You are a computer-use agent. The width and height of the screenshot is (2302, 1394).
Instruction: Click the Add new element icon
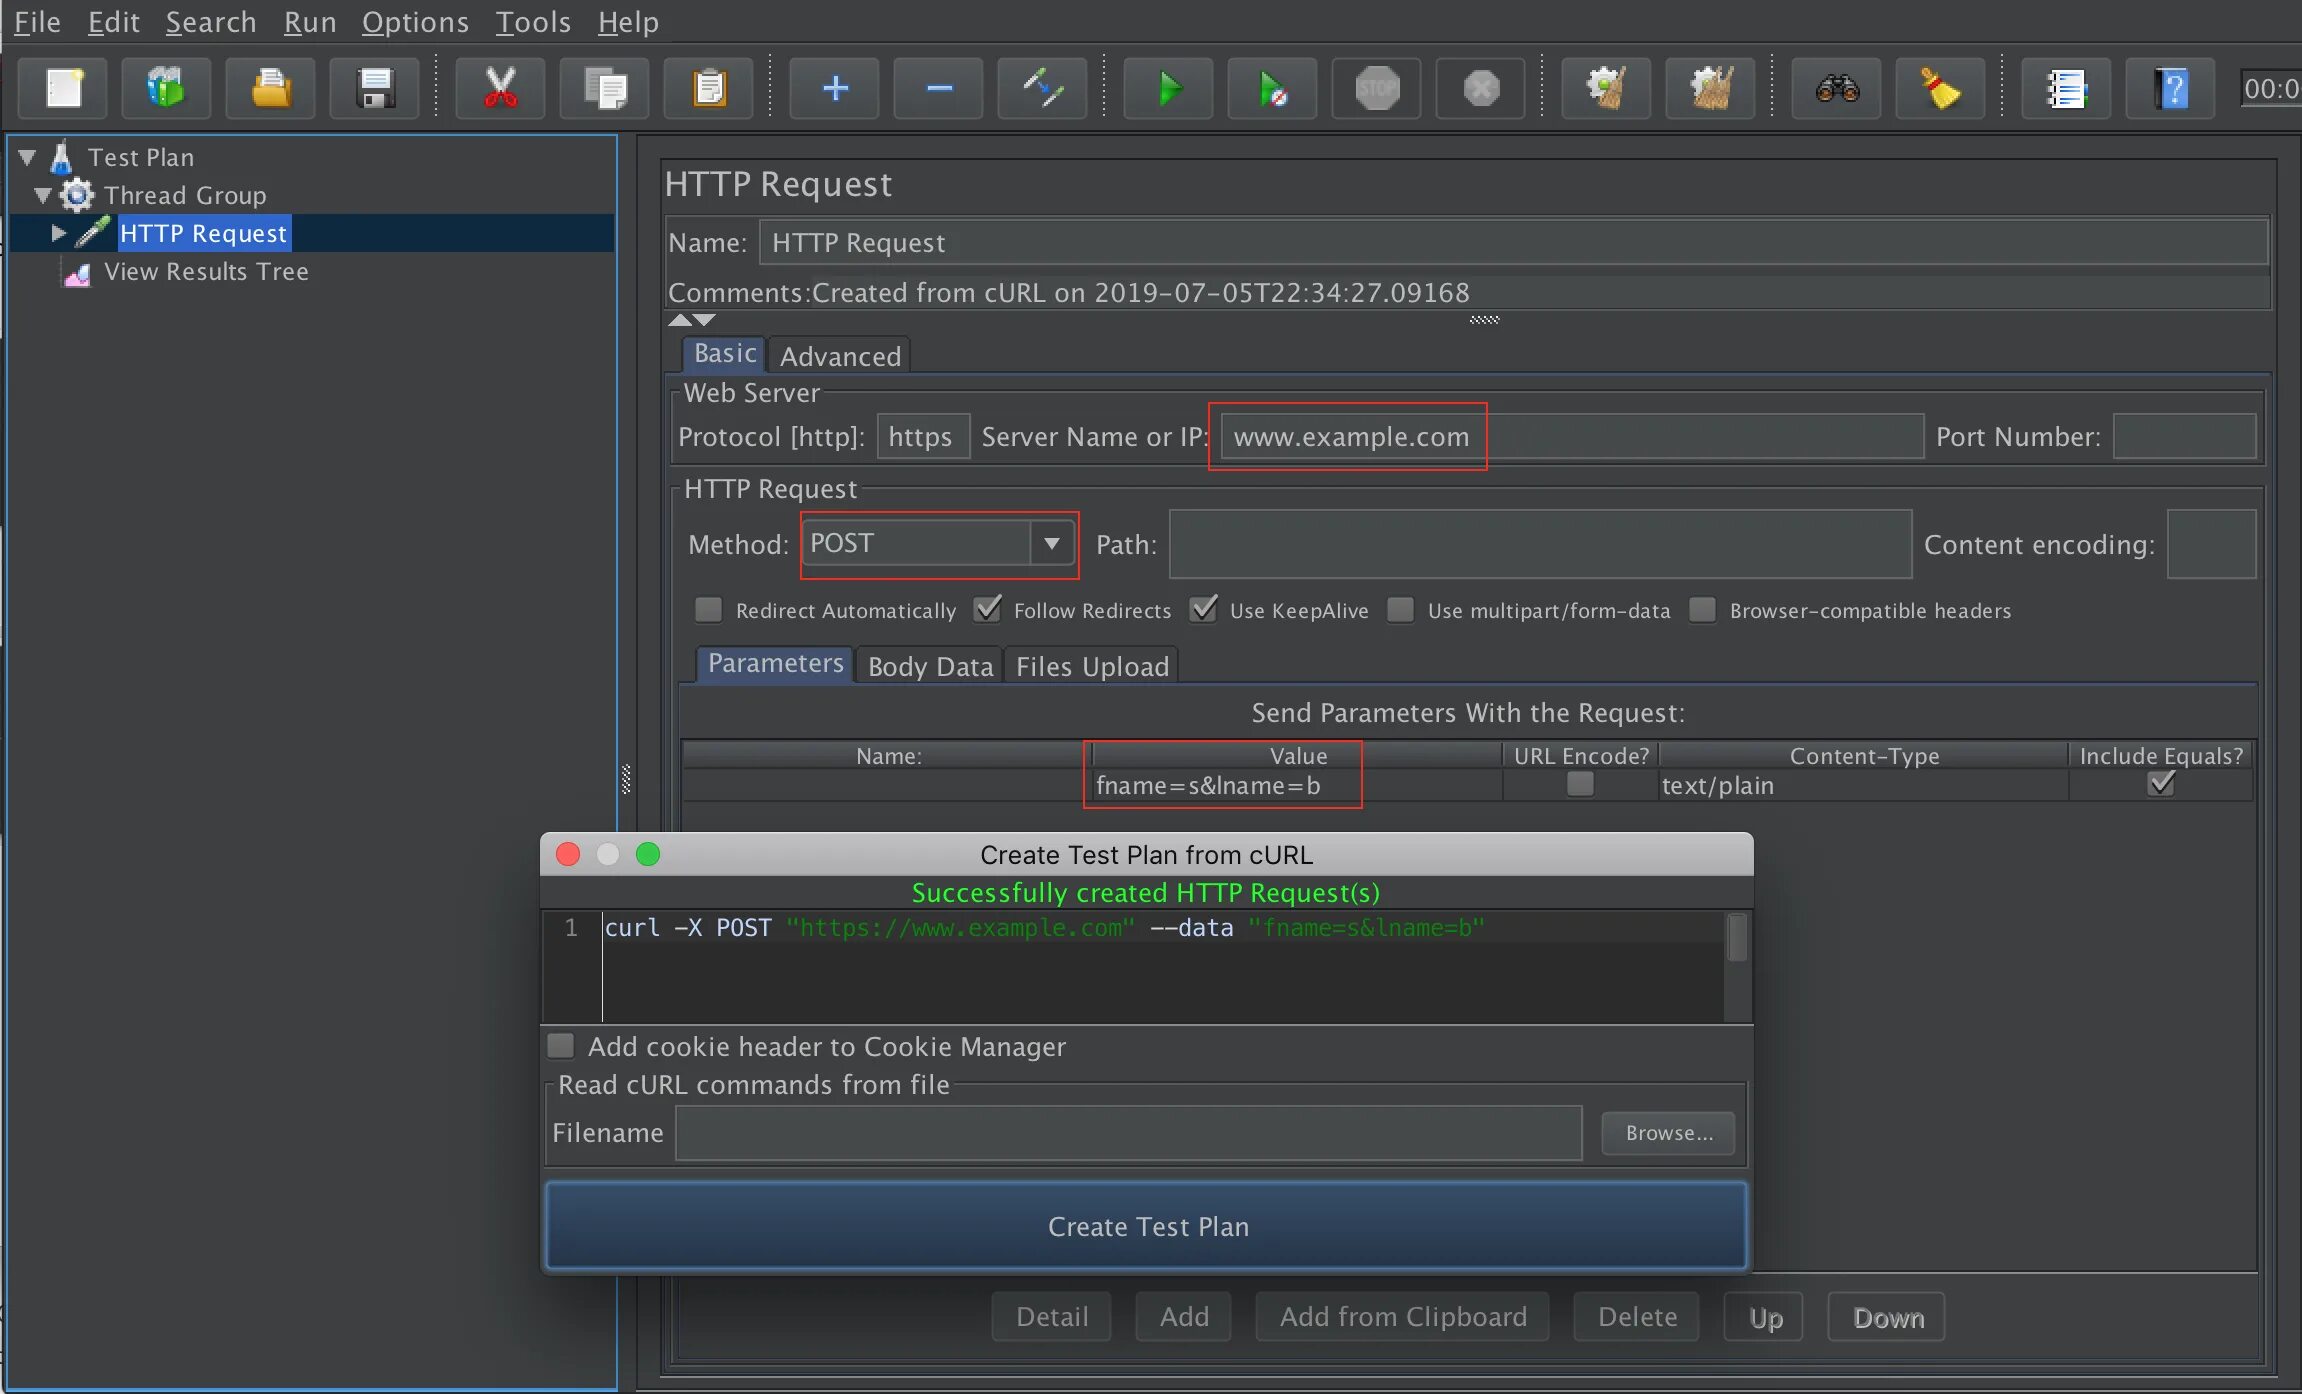[x=835, y=90]
